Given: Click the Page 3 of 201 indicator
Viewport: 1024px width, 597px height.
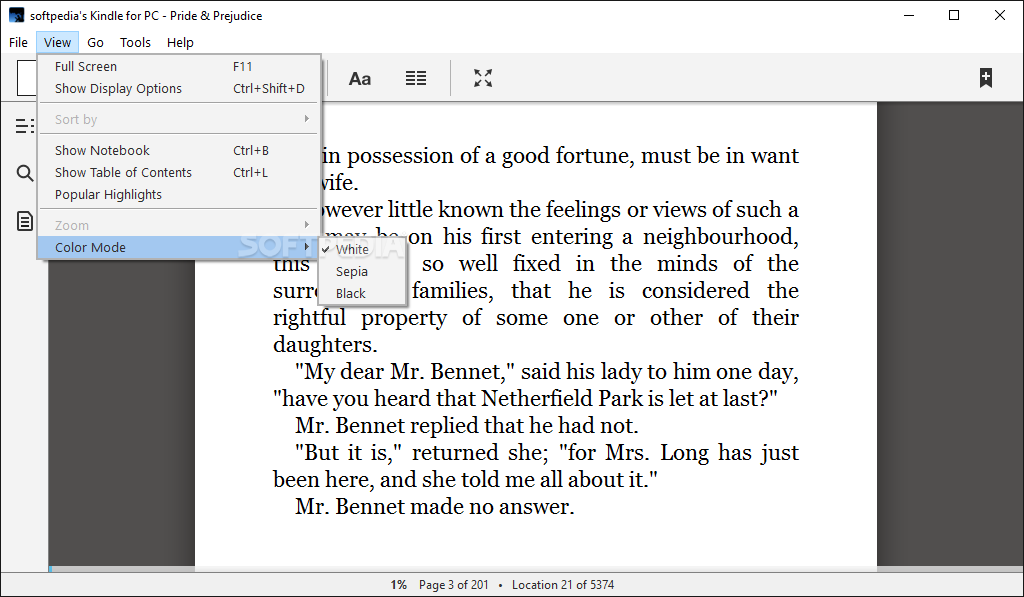Looking at the screenshot, I should tap(454, 585).
